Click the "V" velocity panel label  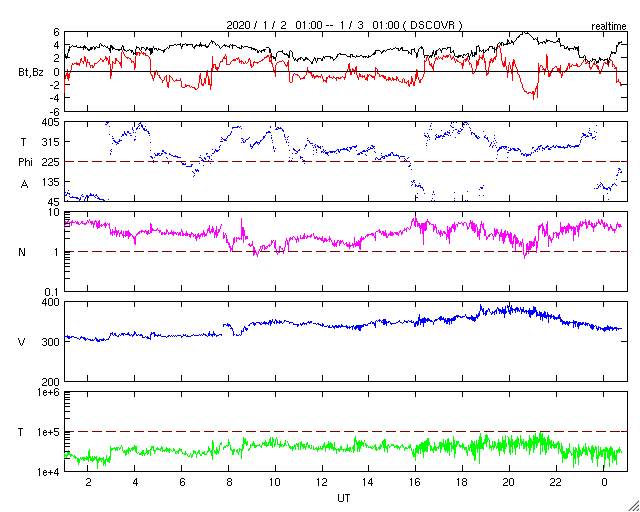22,342
